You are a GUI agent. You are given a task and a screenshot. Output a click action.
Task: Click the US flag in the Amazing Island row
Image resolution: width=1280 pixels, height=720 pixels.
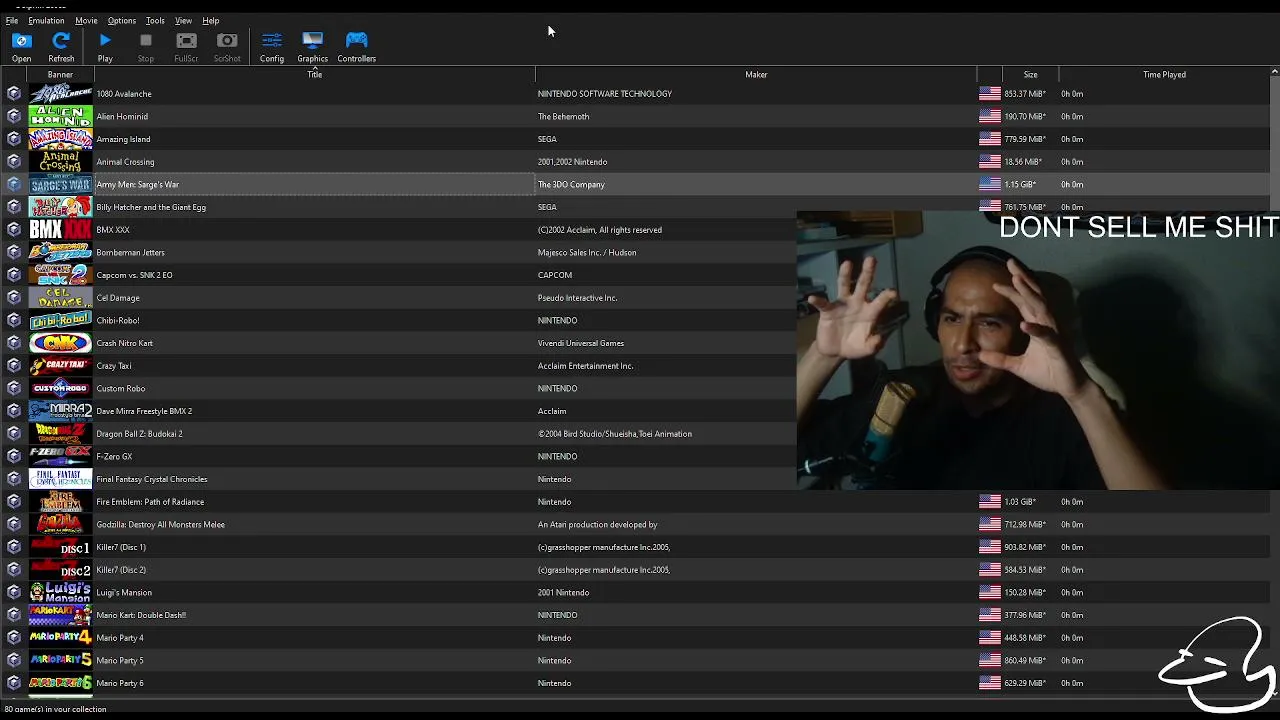click(990, 139)
